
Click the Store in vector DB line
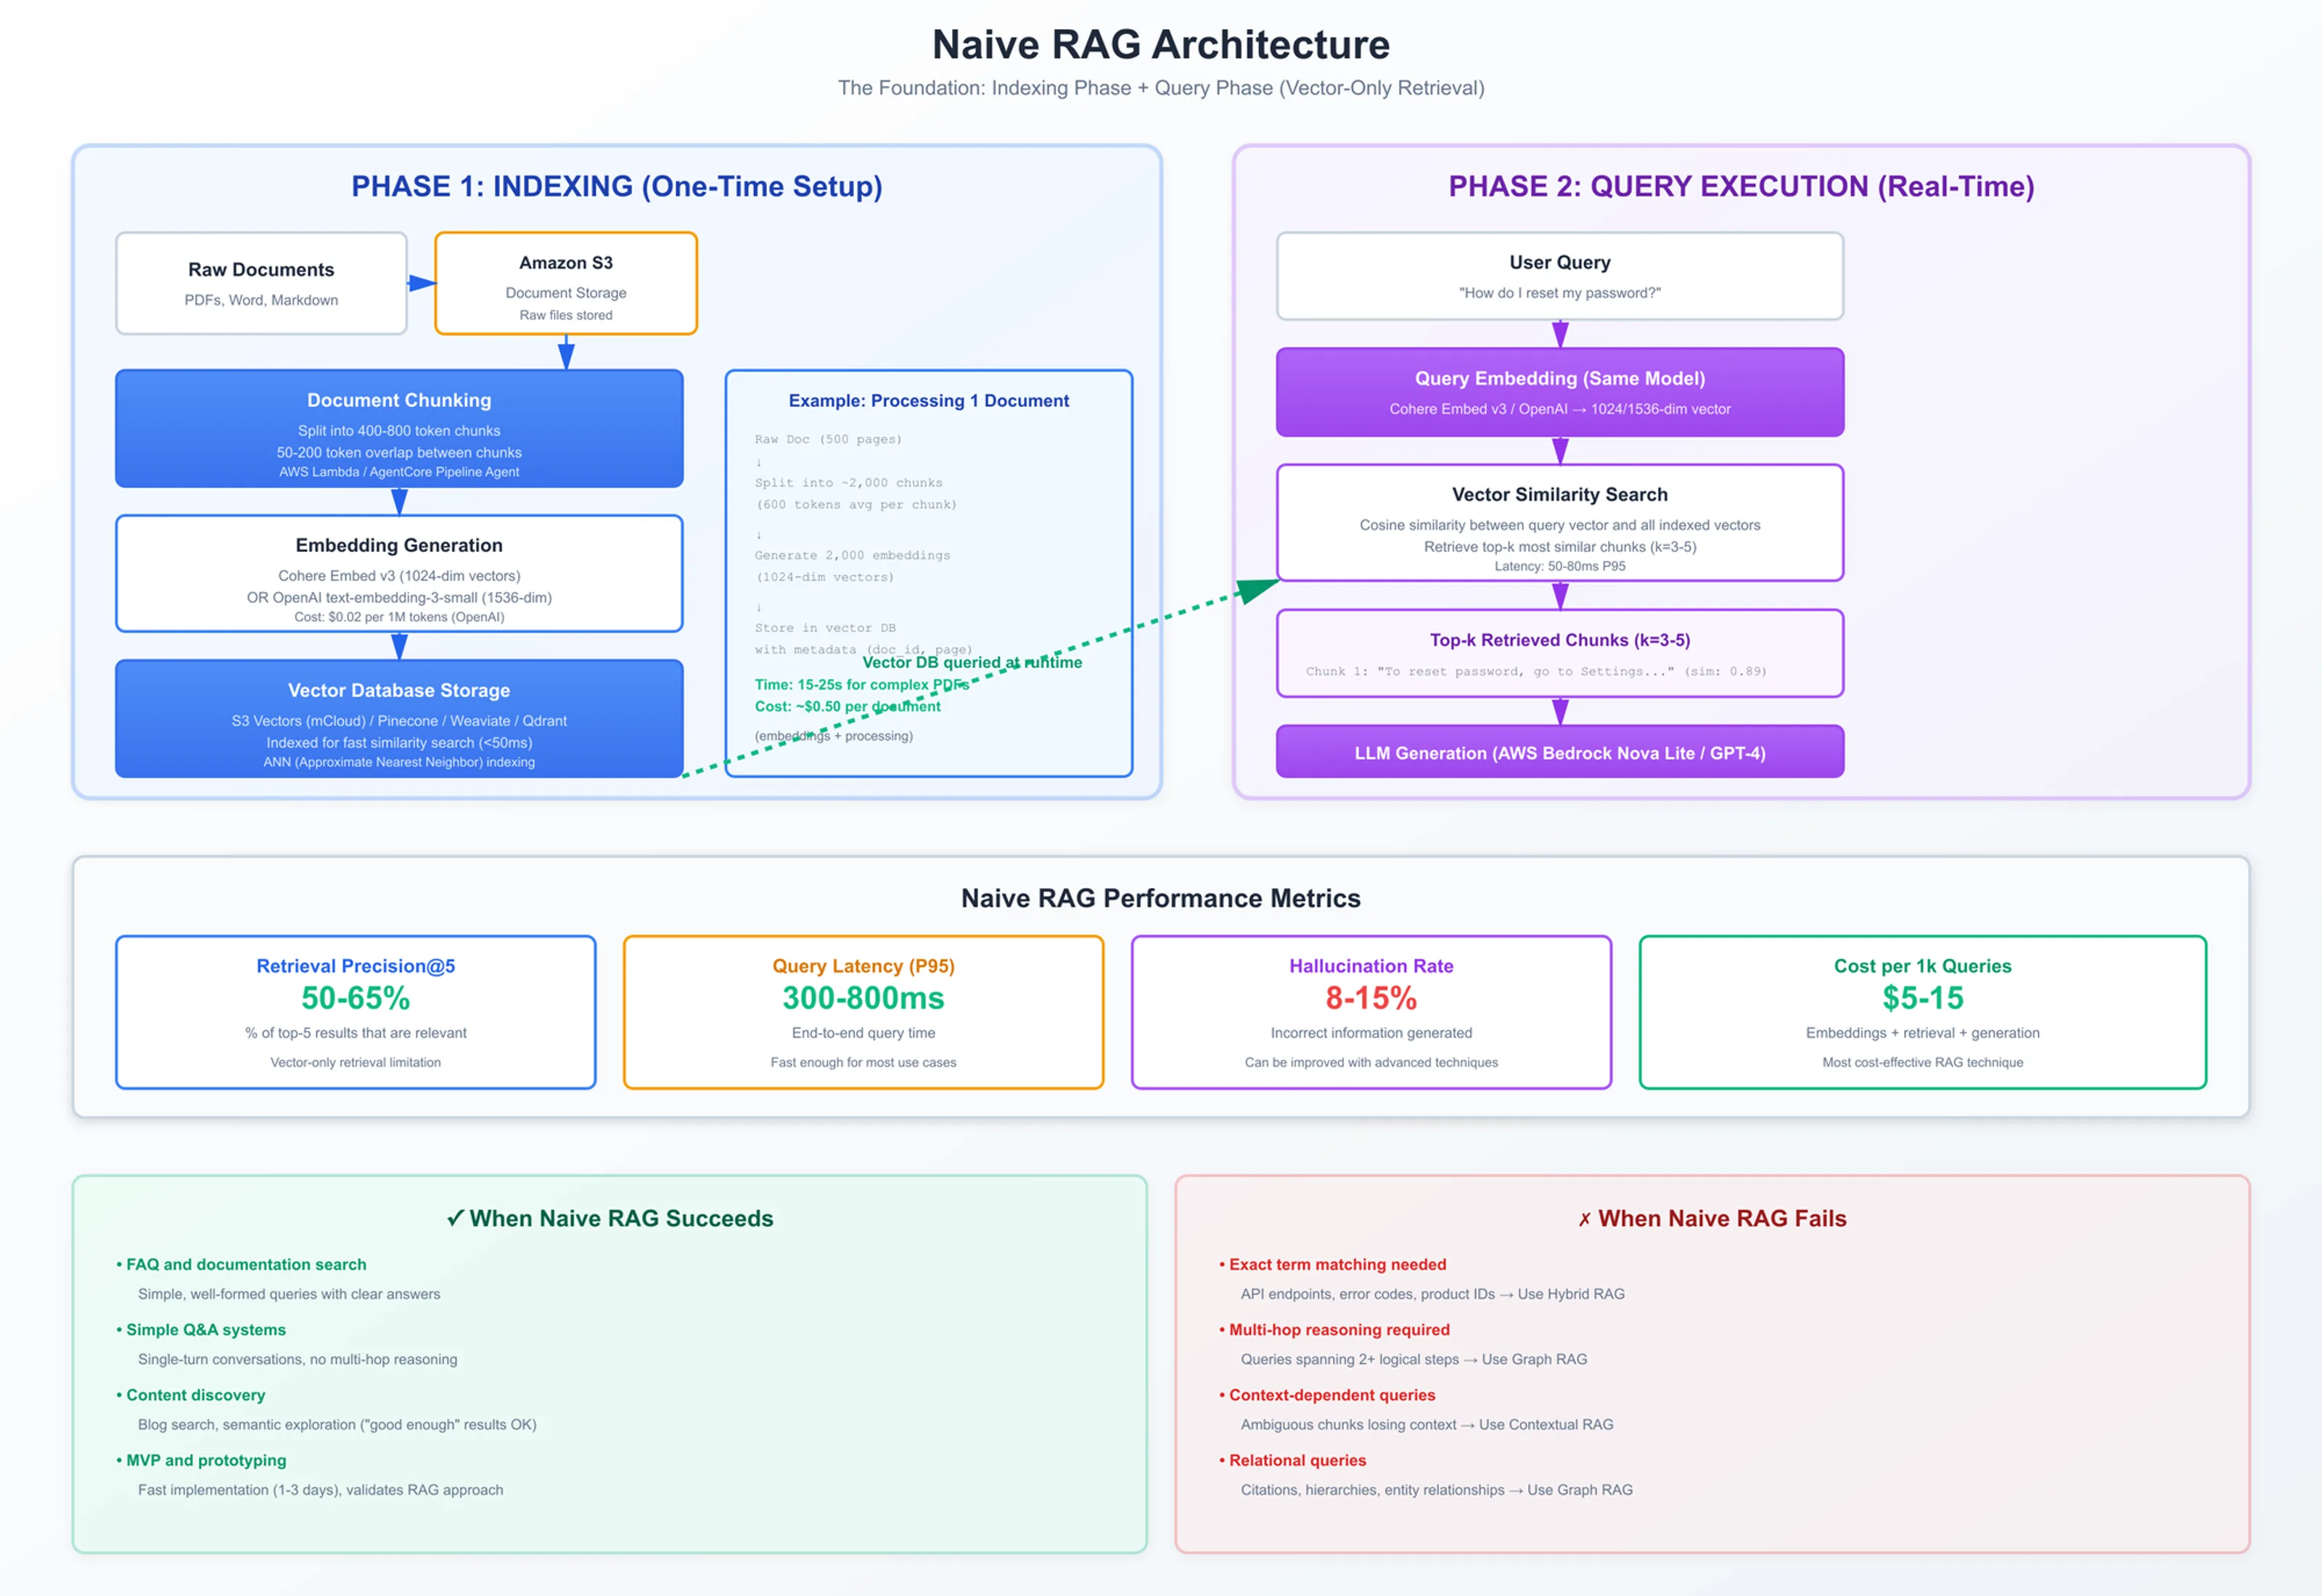pos(825,628)
